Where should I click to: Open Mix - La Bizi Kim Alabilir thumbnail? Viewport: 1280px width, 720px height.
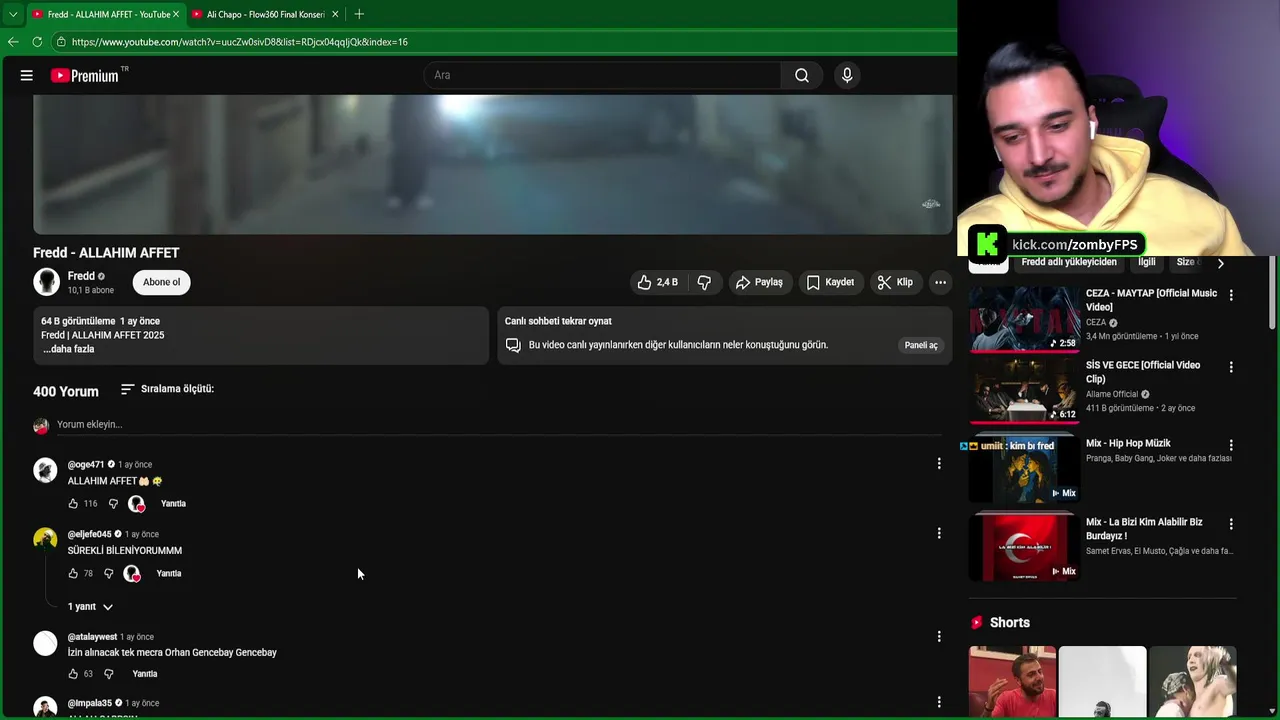pyautogui.click(x=1024, y=547)
